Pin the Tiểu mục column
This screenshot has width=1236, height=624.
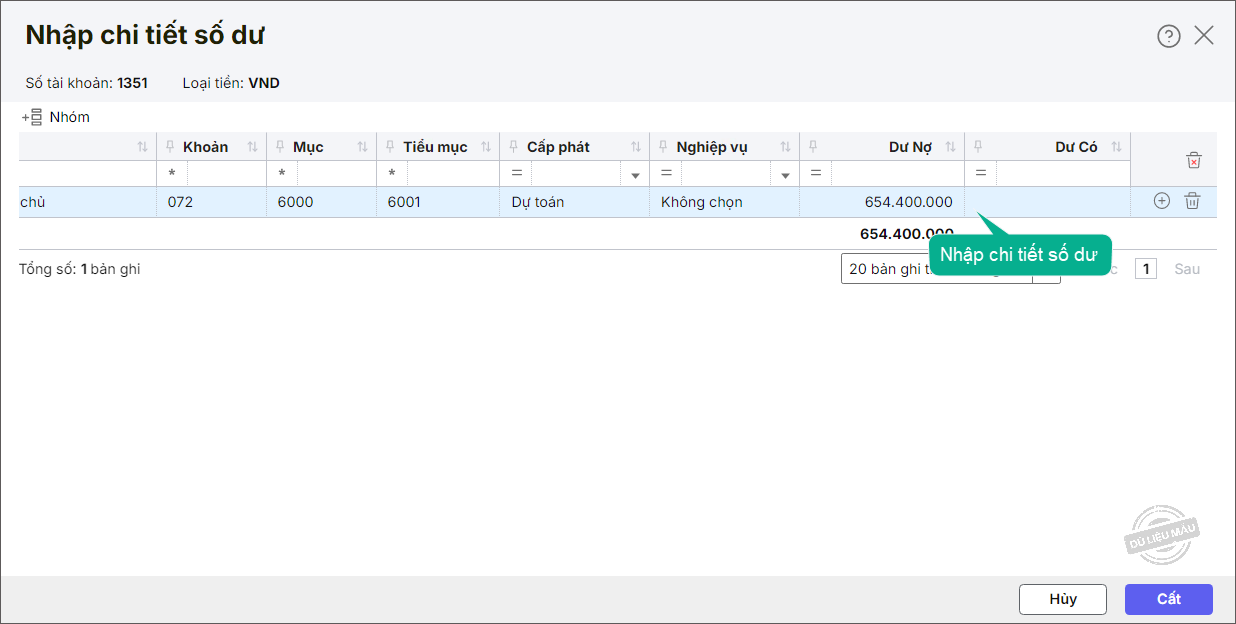click(x=391, y=147)
